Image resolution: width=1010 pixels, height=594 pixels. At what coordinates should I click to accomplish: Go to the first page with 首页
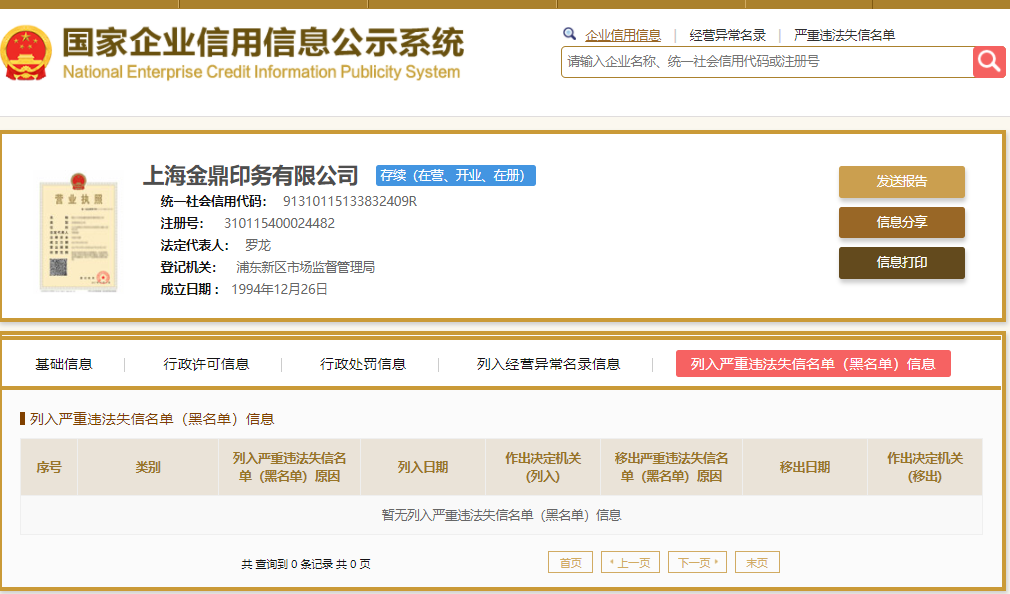point(571,562)
